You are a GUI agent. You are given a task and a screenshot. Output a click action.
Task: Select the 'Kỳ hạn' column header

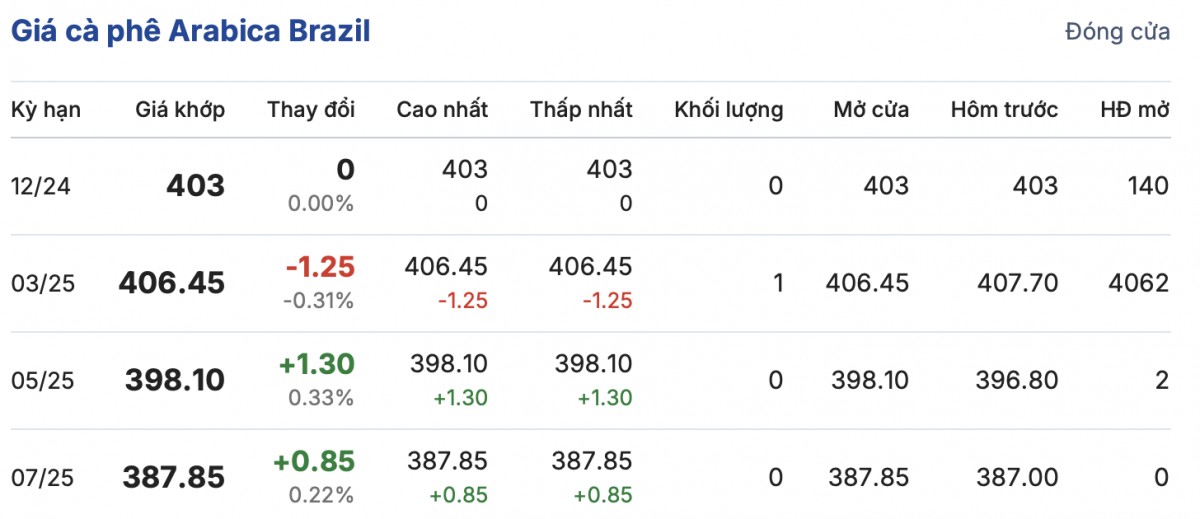click(46, 110)
